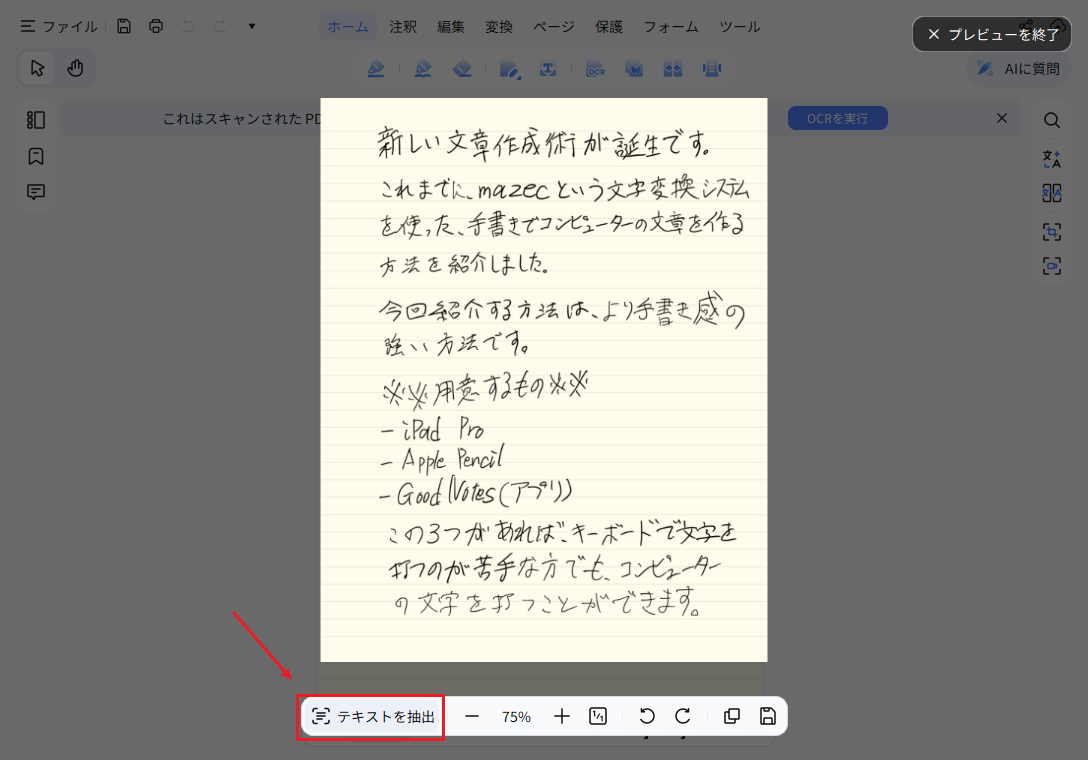This screenshot has width=1088, height=760.
Task: Click the AI translate icon in right sidebar
Action: point(1052,159)
